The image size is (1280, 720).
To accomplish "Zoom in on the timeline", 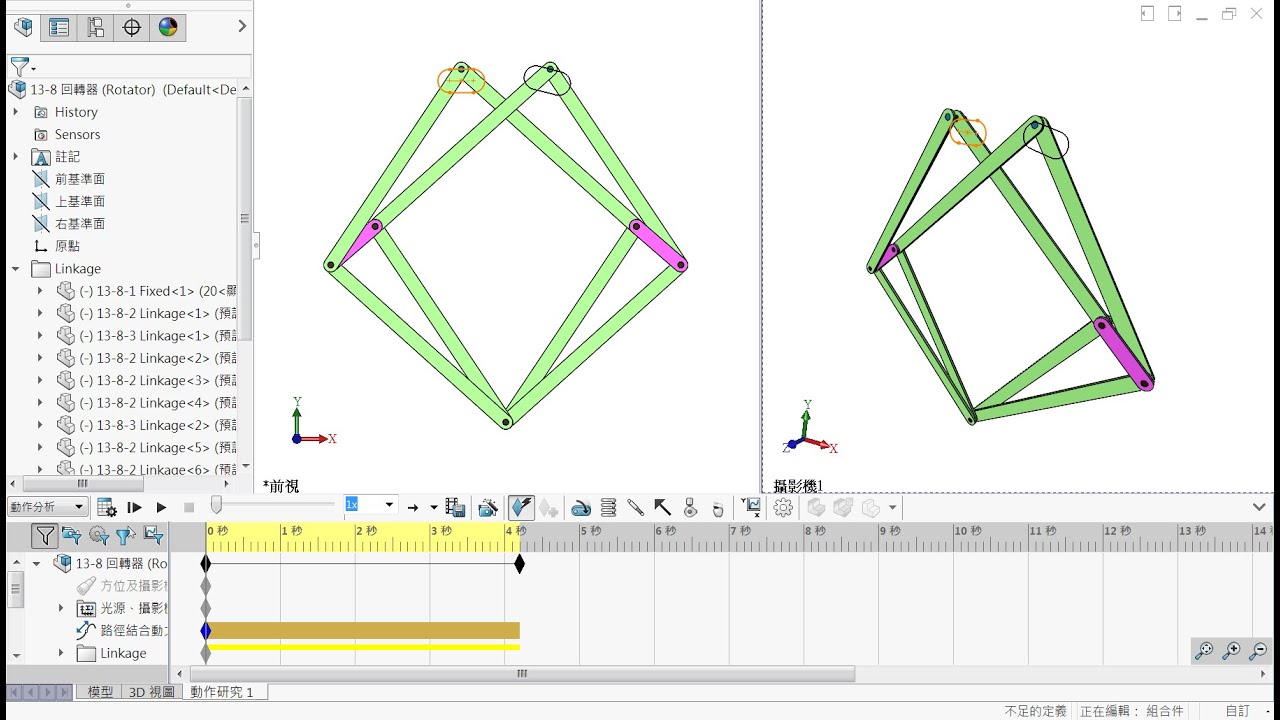I will (x=1231, y=650).
